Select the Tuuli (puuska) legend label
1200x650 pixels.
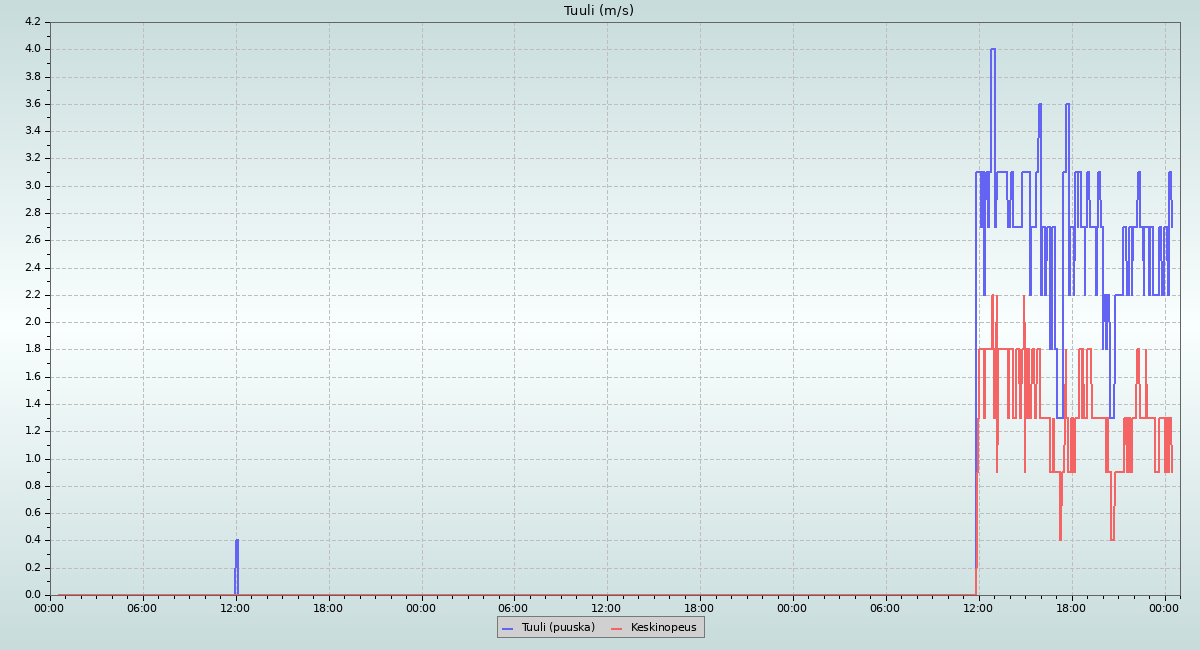[558, 627]
